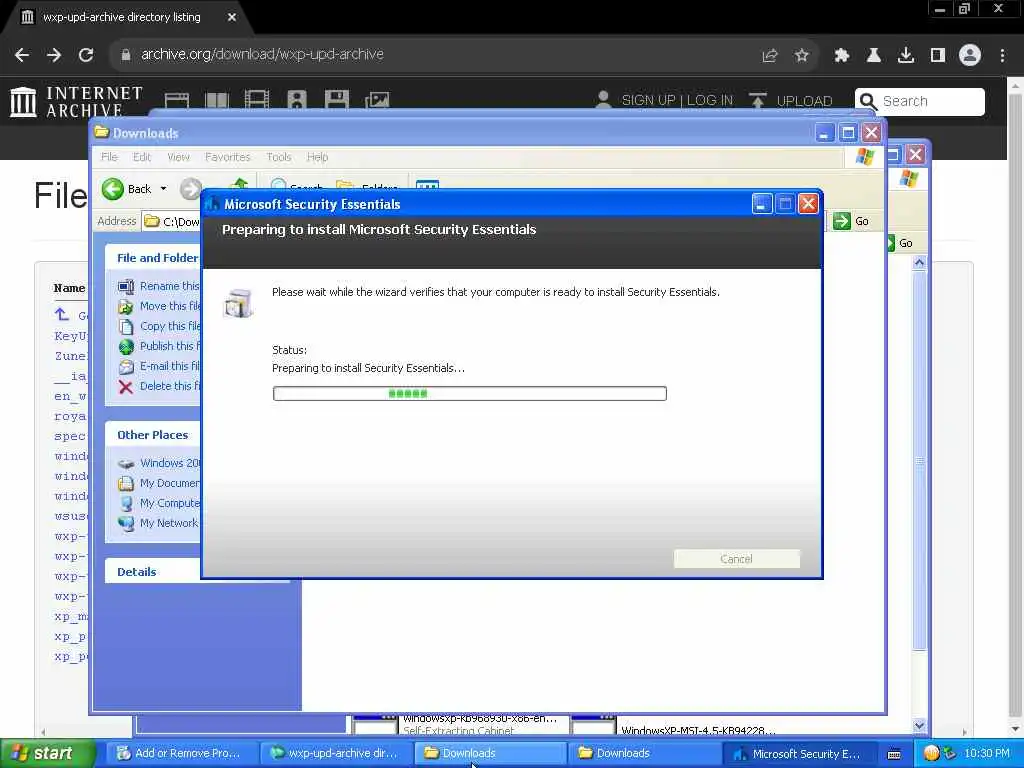Share this page icon in address bar
The height and width of the screenshot is (768, 1024).
770,56
